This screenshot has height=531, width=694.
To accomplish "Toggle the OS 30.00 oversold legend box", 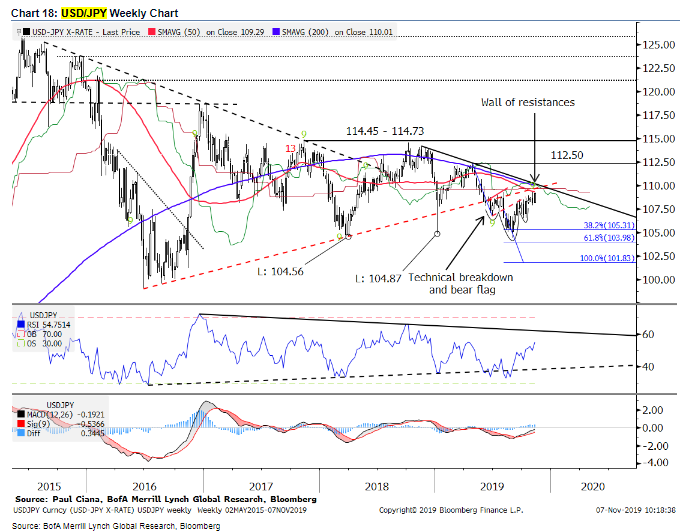I will coord(23,345).
